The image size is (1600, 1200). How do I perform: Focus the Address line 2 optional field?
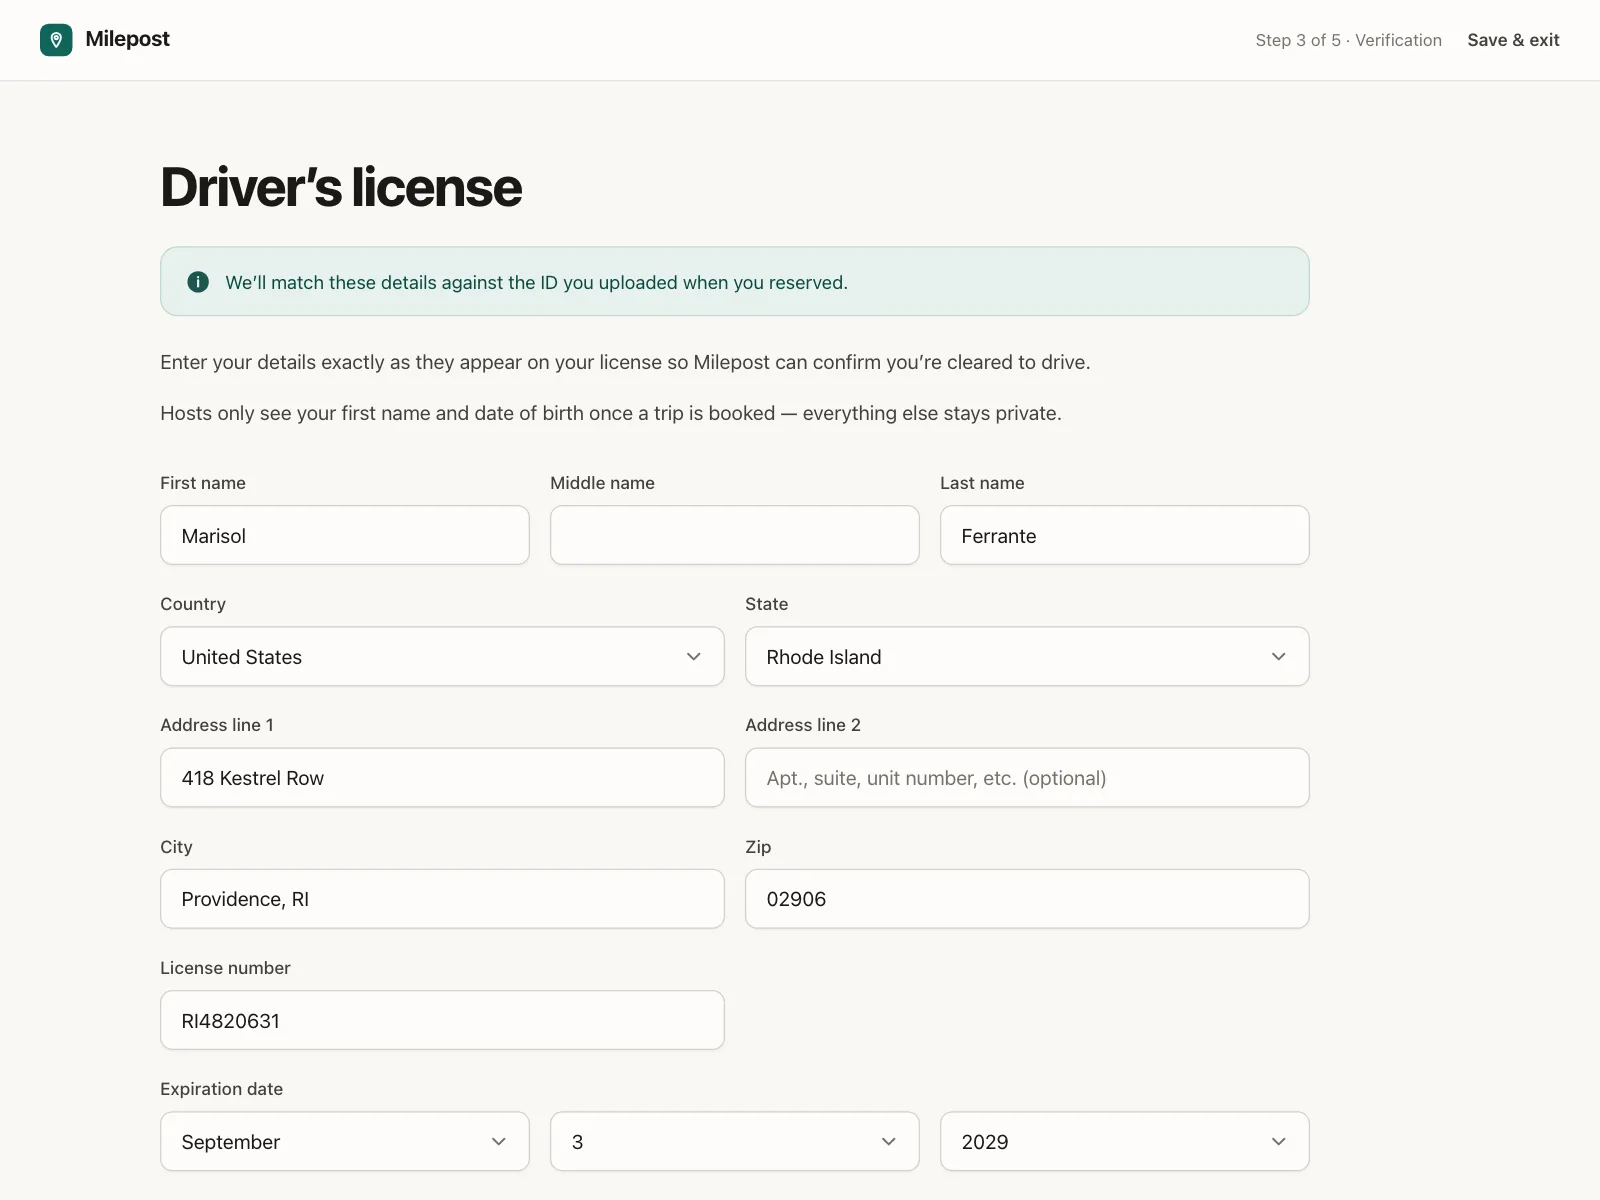(1027, 778)
